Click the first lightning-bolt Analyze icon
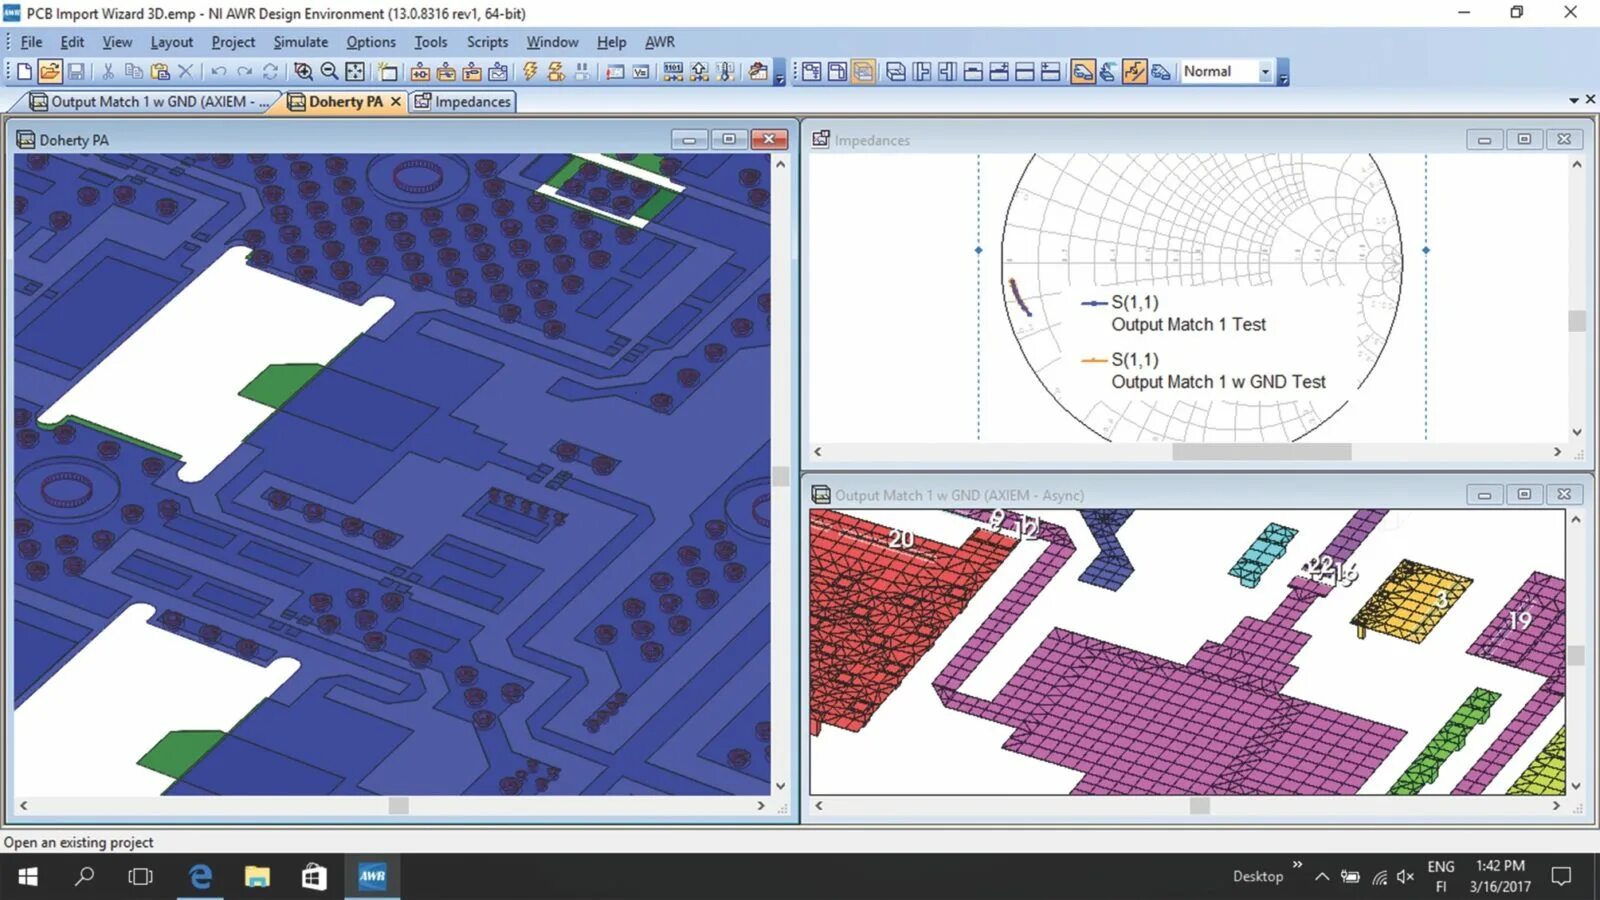This screenshot has height=900, width=1600. point(530,71)
